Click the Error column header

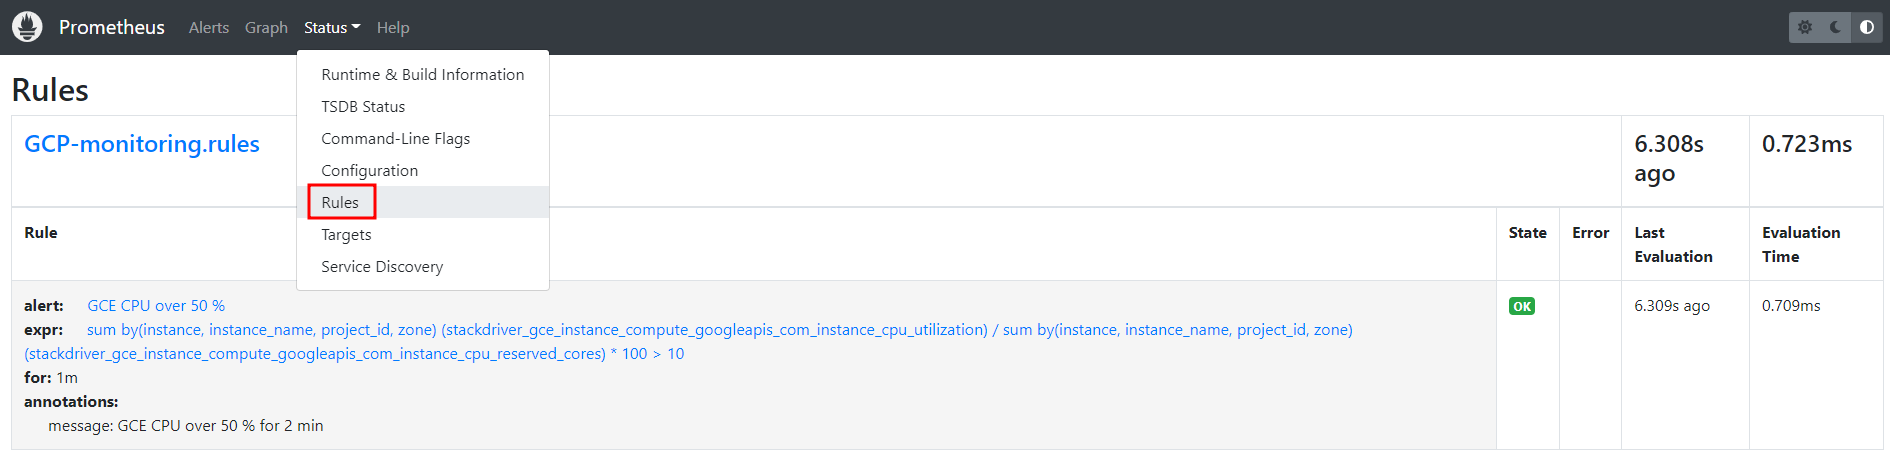pyautogui.click(x=1590, y=233)
